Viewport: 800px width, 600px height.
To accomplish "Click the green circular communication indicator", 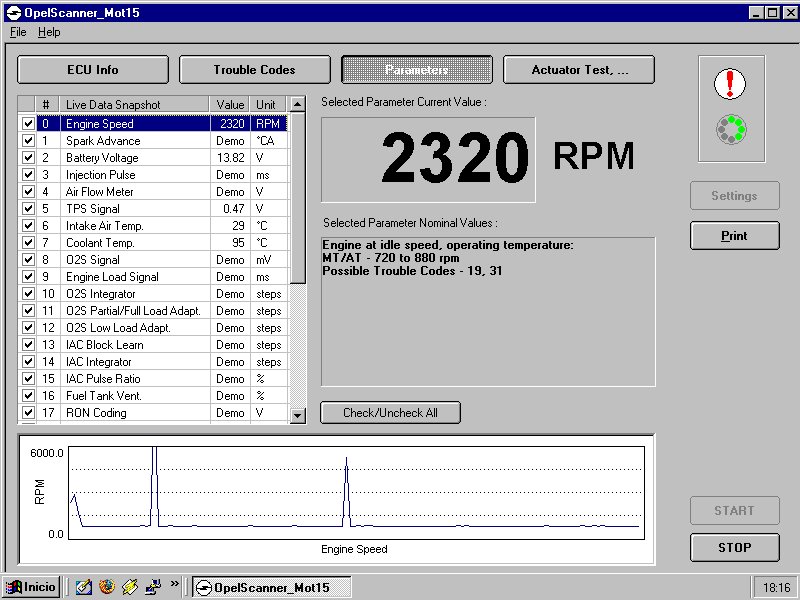I will click(x=731, y=130).
